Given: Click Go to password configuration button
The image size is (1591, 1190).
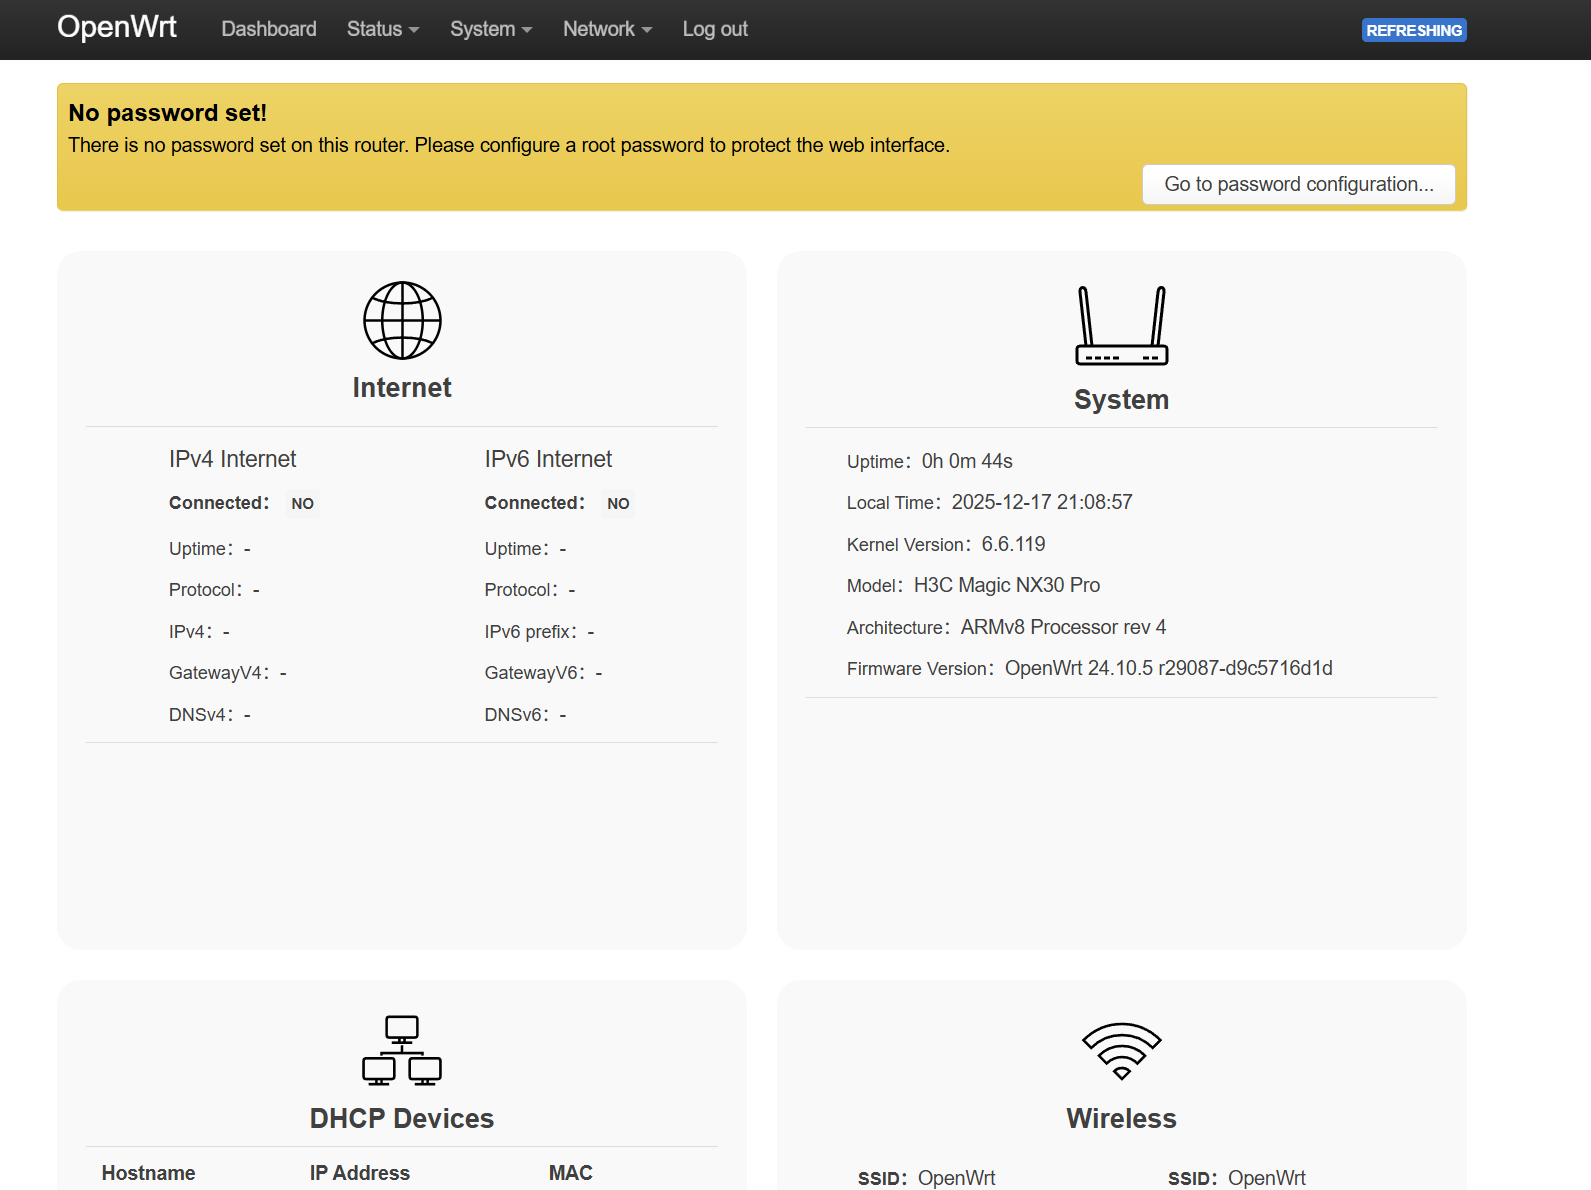Looking at the screenshot, I should [x=1298, y=184].
